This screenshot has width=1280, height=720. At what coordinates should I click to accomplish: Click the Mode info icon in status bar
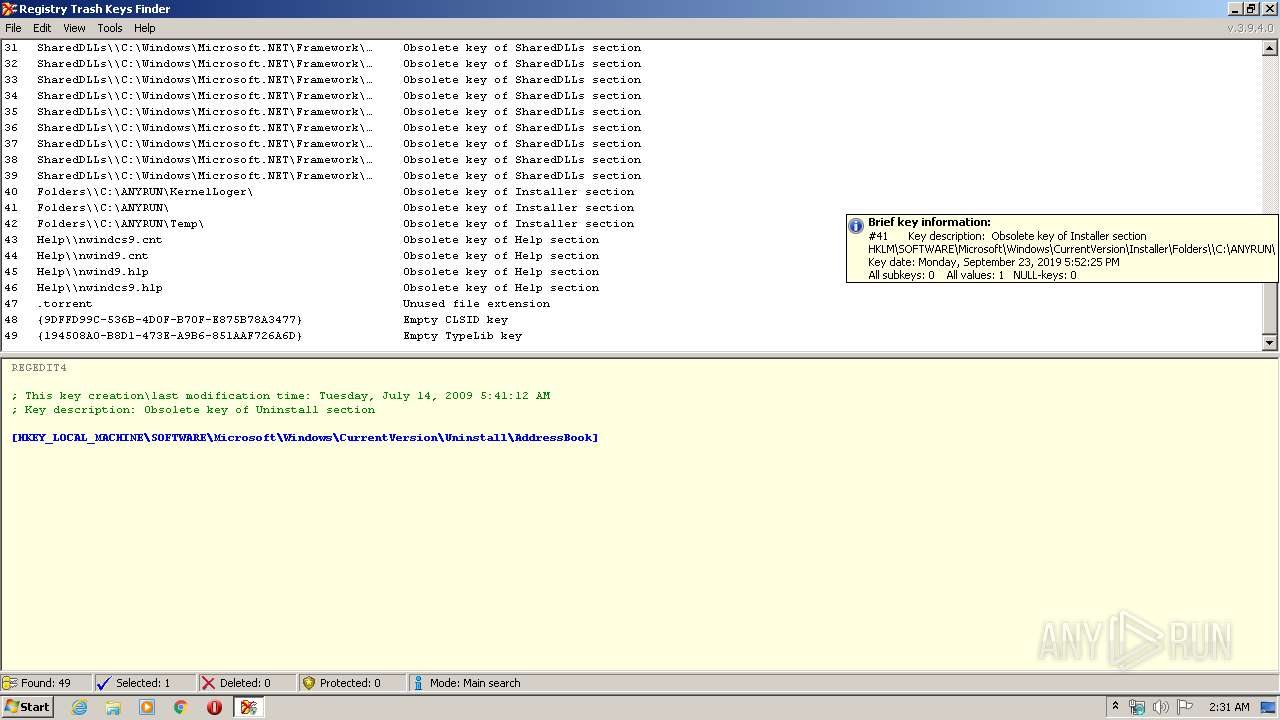click(x=418, y=683)
